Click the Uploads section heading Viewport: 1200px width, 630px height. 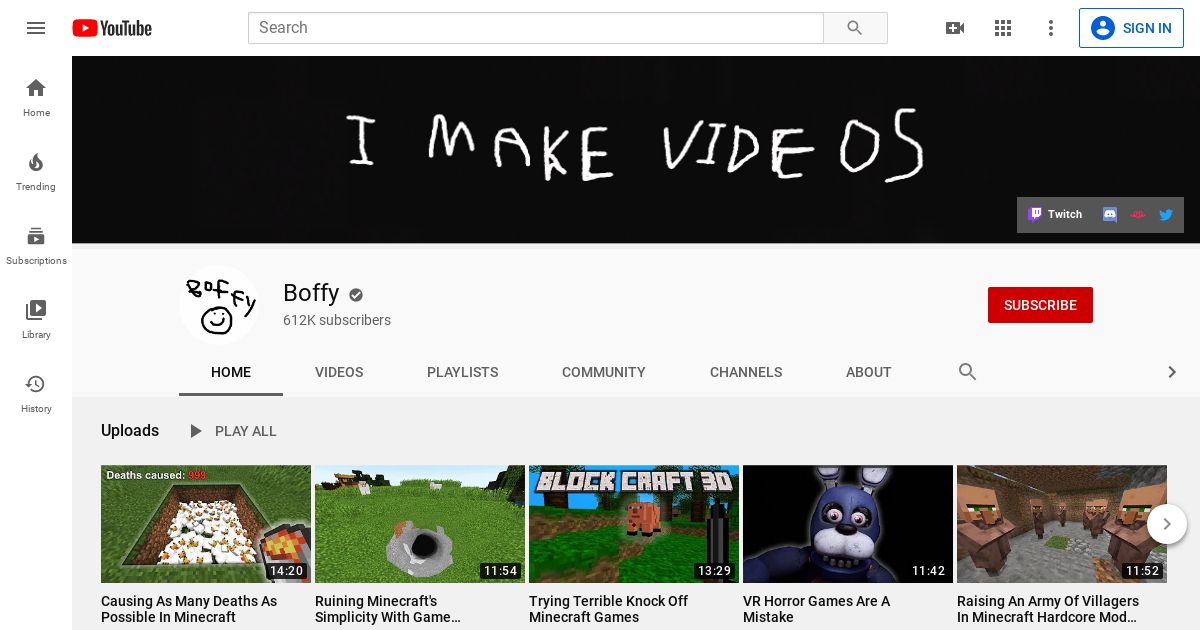[x=130, y=431]
